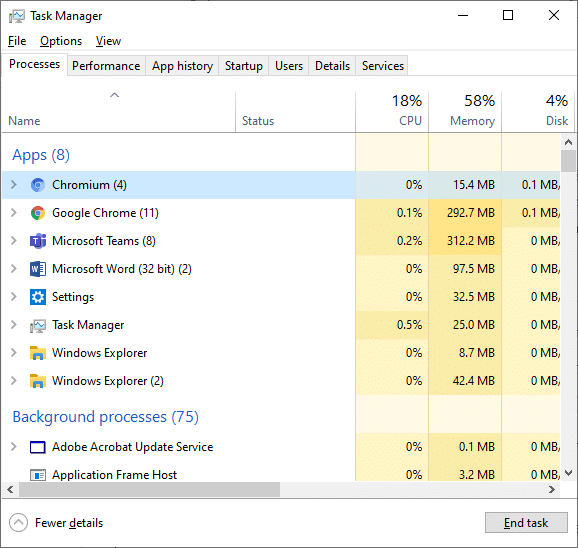Expand the Adobe Acrobat Update Service row
The image size is (578, 548).
[14, 447]
